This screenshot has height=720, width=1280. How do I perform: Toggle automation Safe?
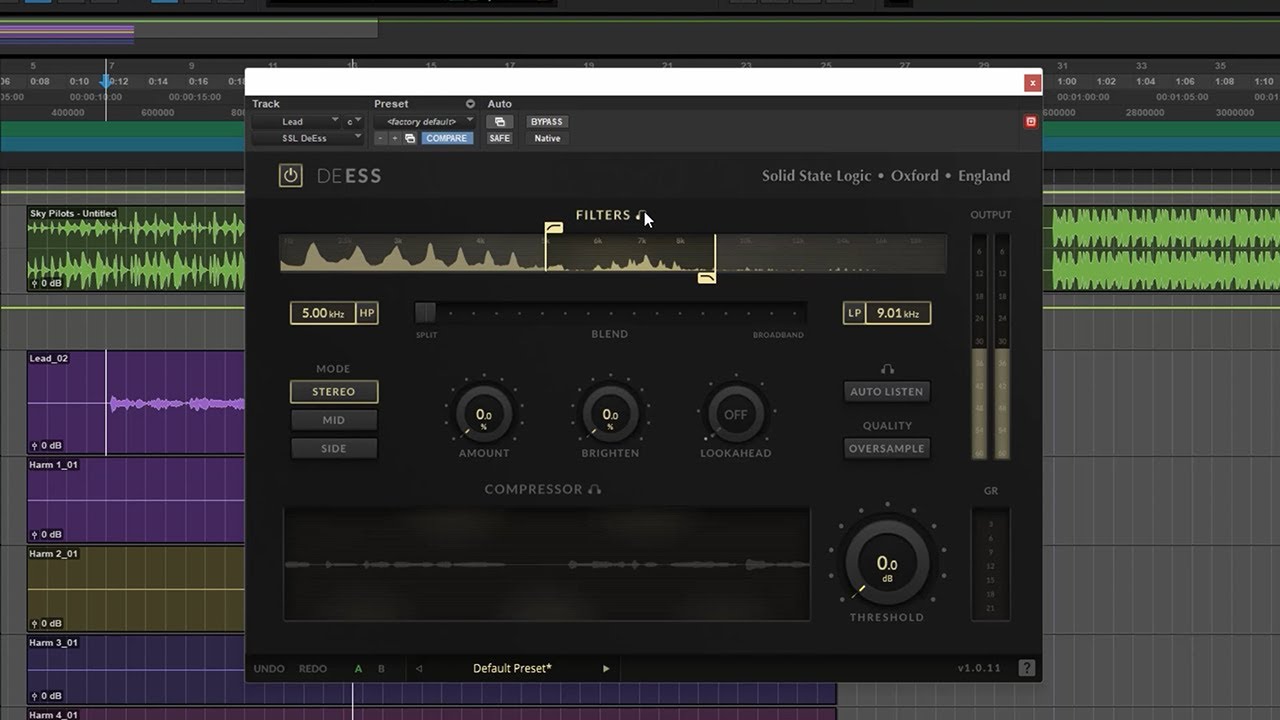tap(499, 138)
